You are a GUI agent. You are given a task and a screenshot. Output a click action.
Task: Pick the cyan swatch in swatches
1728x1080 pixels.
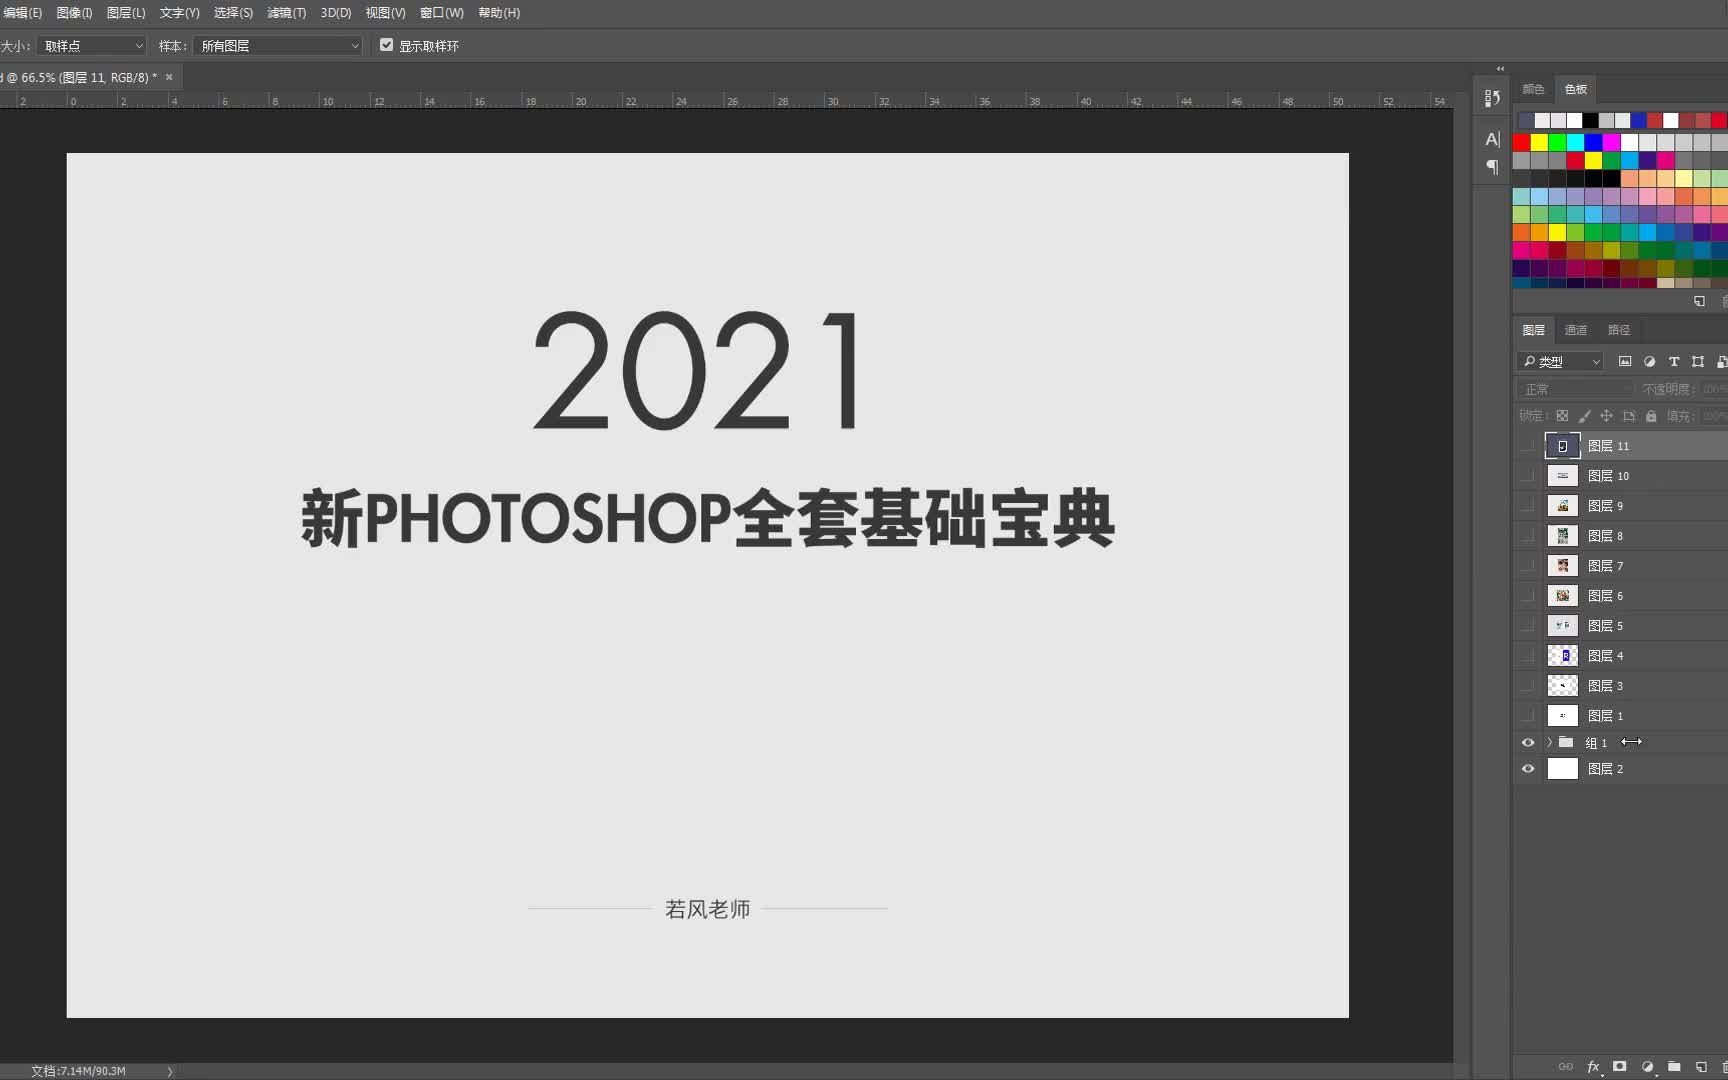1575,142
